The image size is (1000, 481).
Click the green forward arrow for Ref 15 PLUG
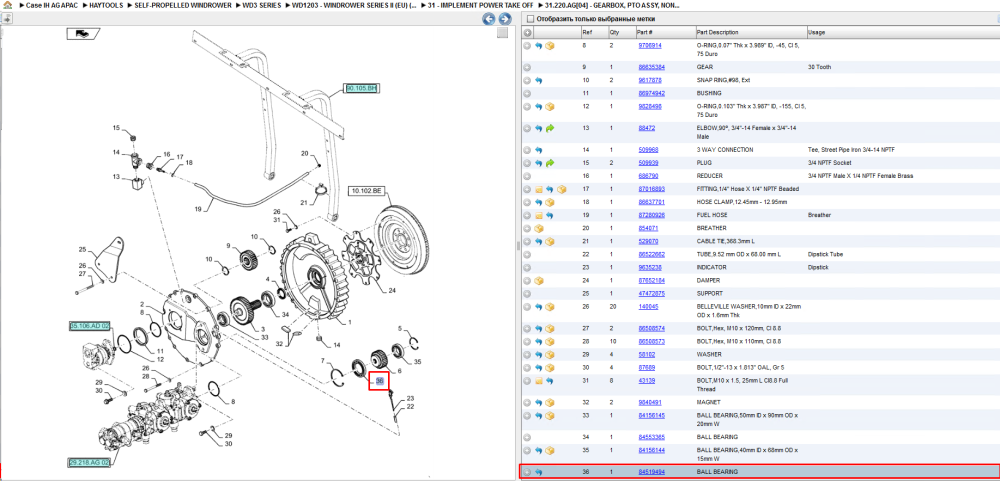point(550,163)
